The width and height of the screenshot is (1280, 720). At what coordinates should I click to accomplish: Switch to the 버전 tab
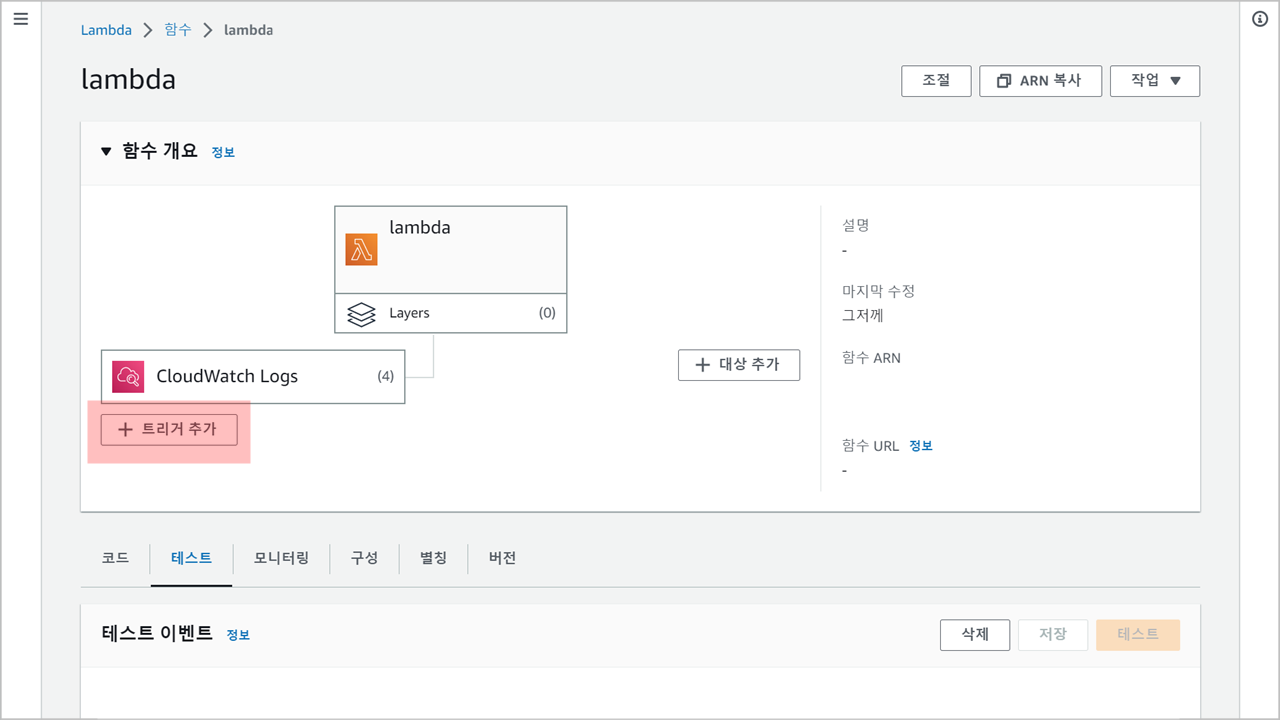tap(502, 558)
